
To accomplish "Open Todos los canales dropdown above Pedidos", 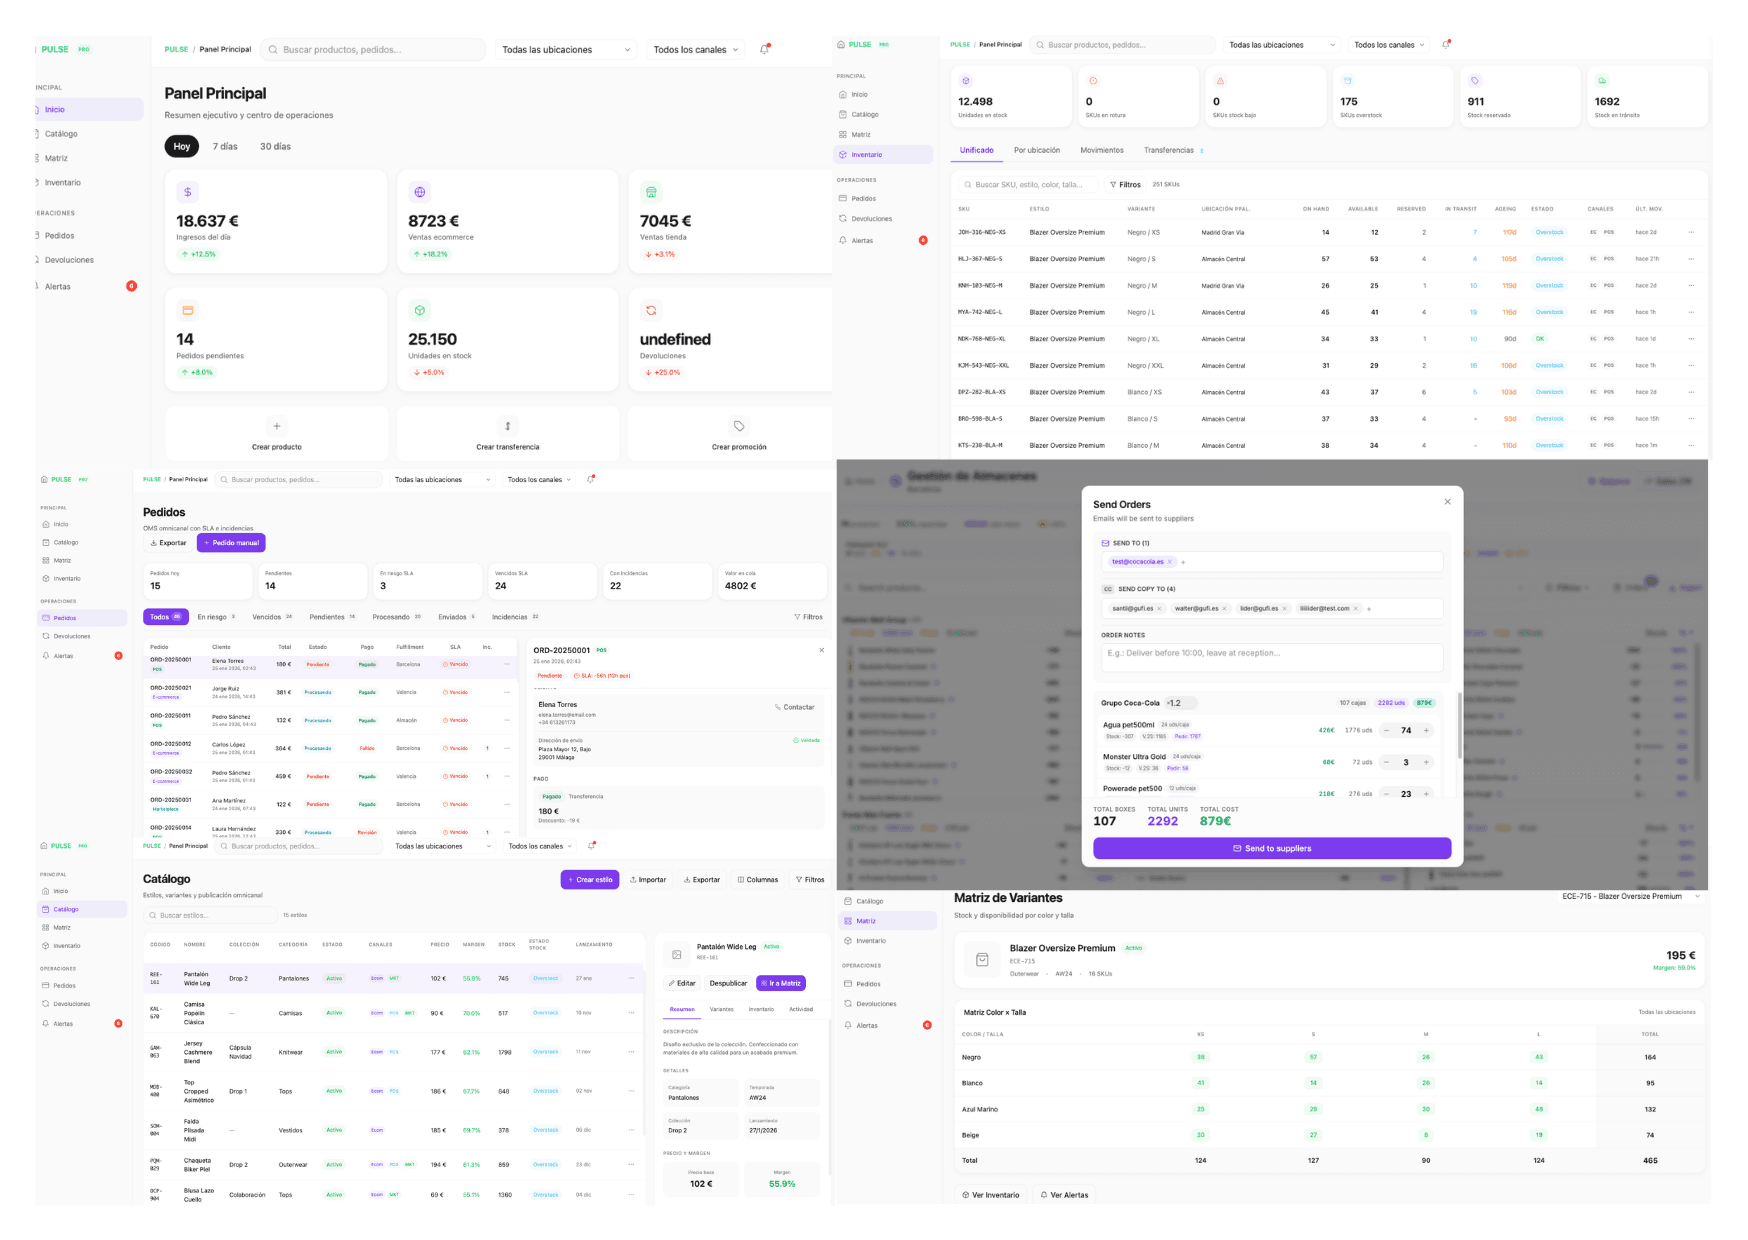I will [x=539, y=480].
